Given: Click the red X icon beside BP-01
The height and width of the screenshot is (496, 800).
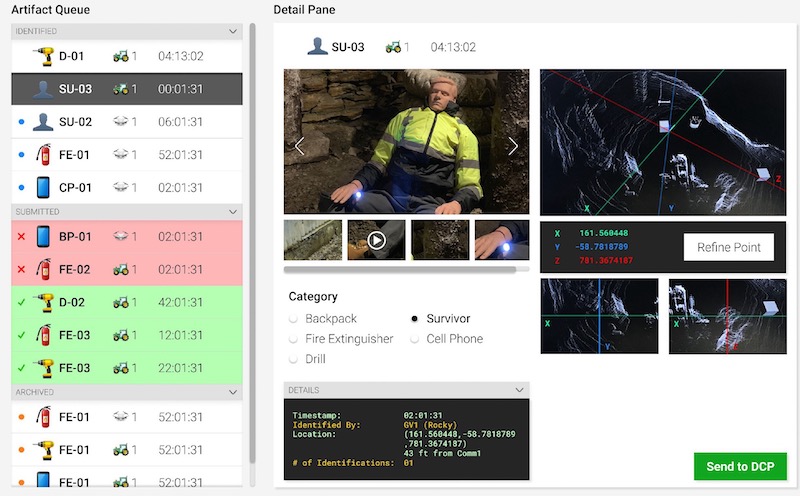Looking at the screenshot, I should coord(21,237).
